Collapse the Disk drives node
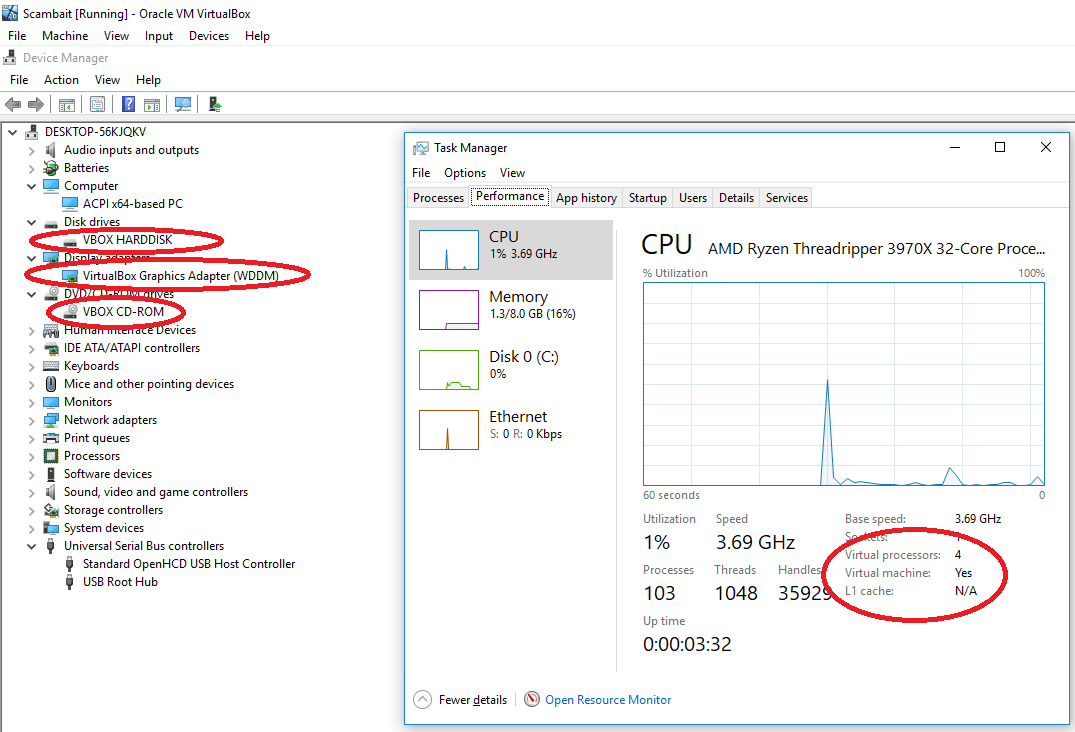 [32, 222]
